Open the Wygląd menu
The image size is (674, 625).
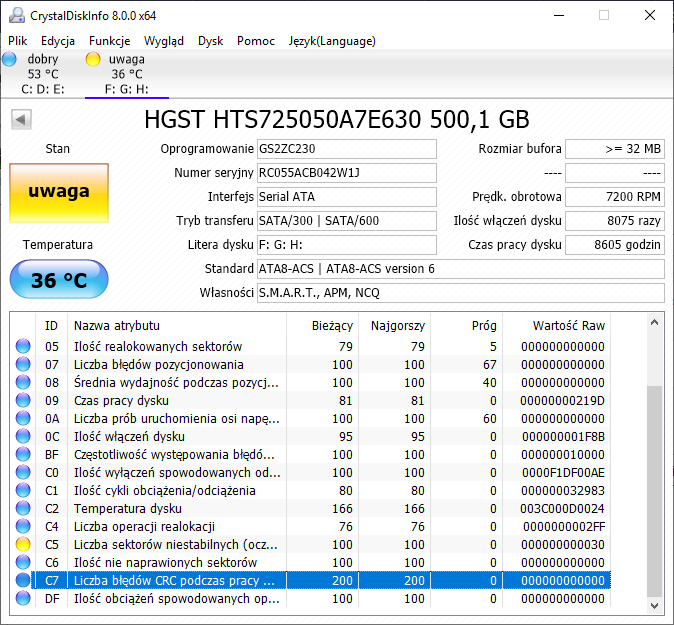(164, 41)
